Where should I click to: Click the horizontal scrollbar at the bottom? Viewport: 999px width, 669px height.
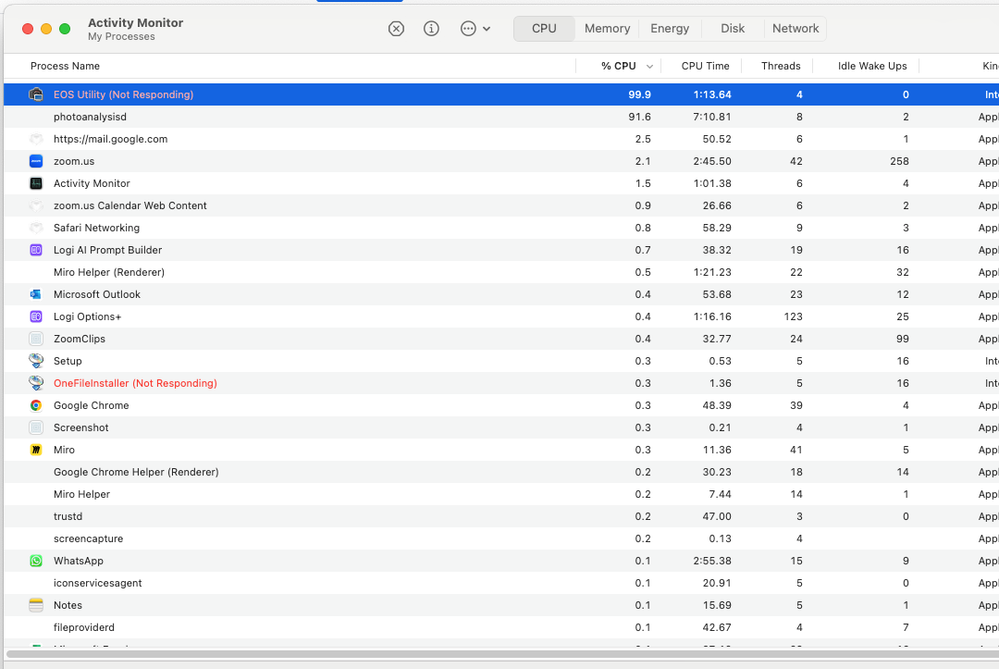coord(450,655)
